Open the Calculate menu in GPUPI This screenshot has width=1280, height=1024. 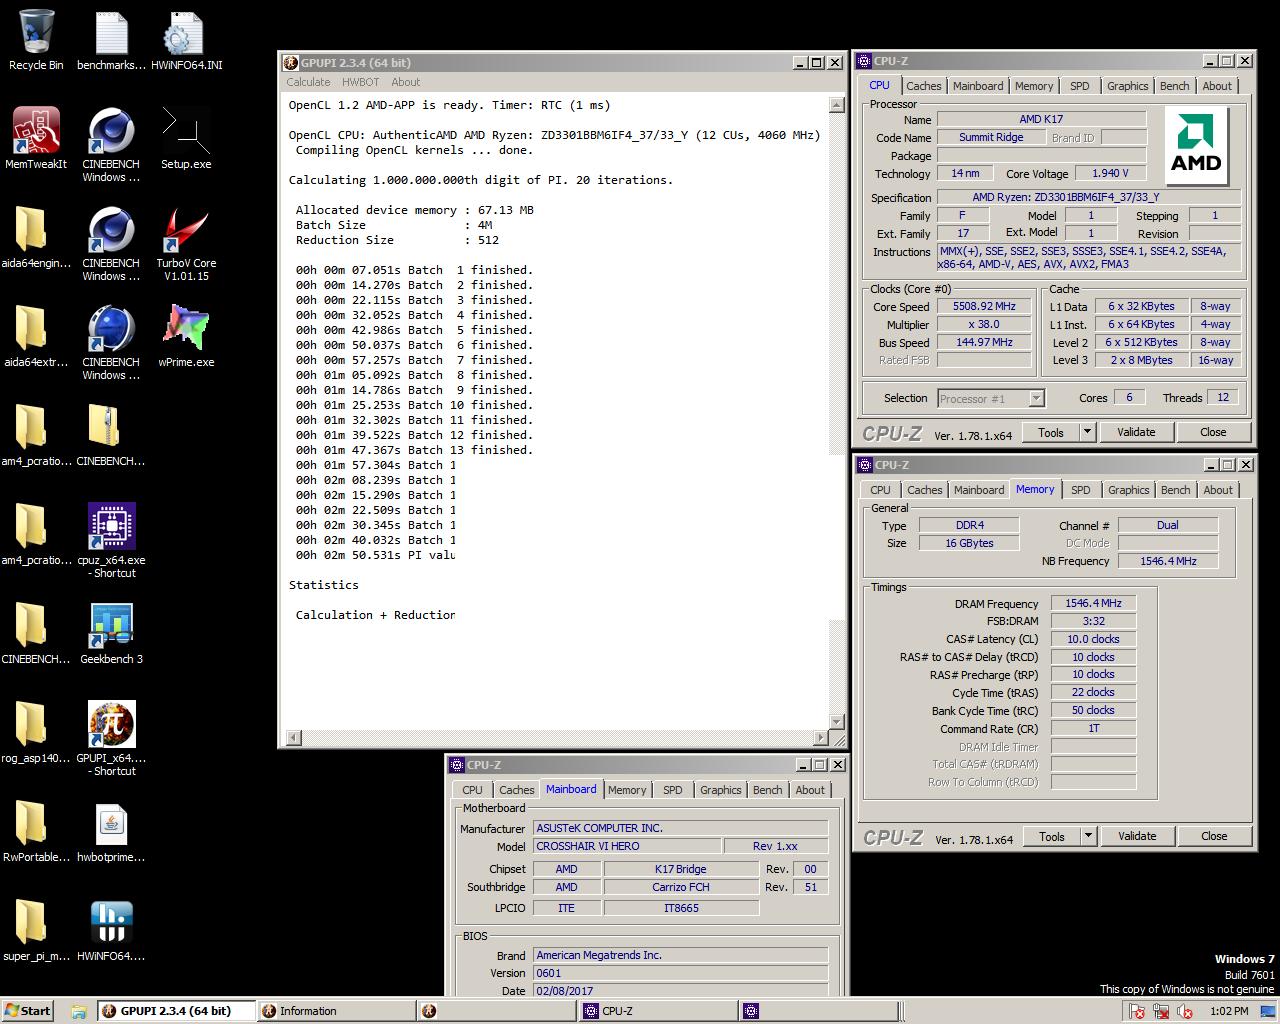coord(308,82)
